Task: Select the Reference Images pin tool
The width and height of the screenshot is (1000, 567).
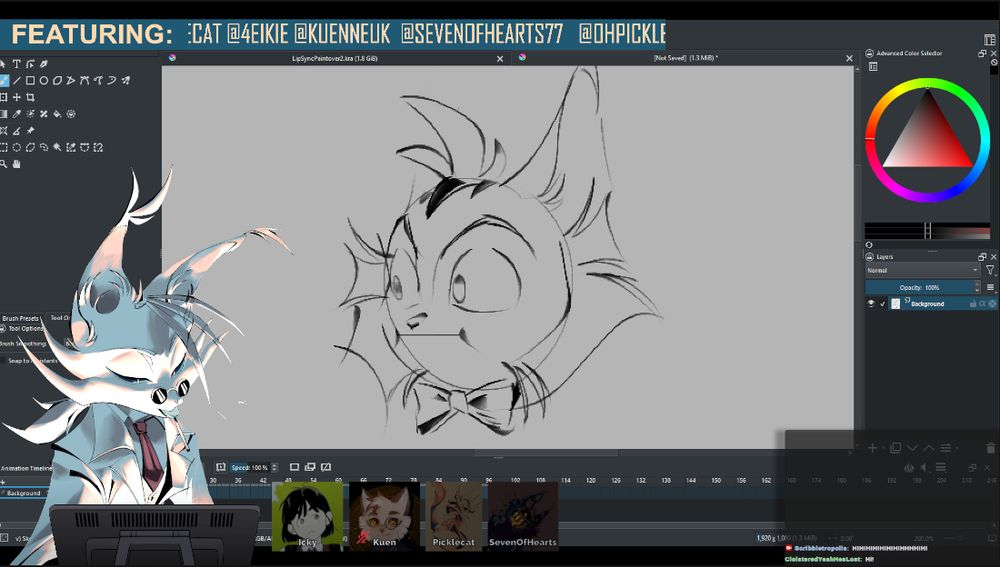Action: pyautogui.click(x=30, y=130)
